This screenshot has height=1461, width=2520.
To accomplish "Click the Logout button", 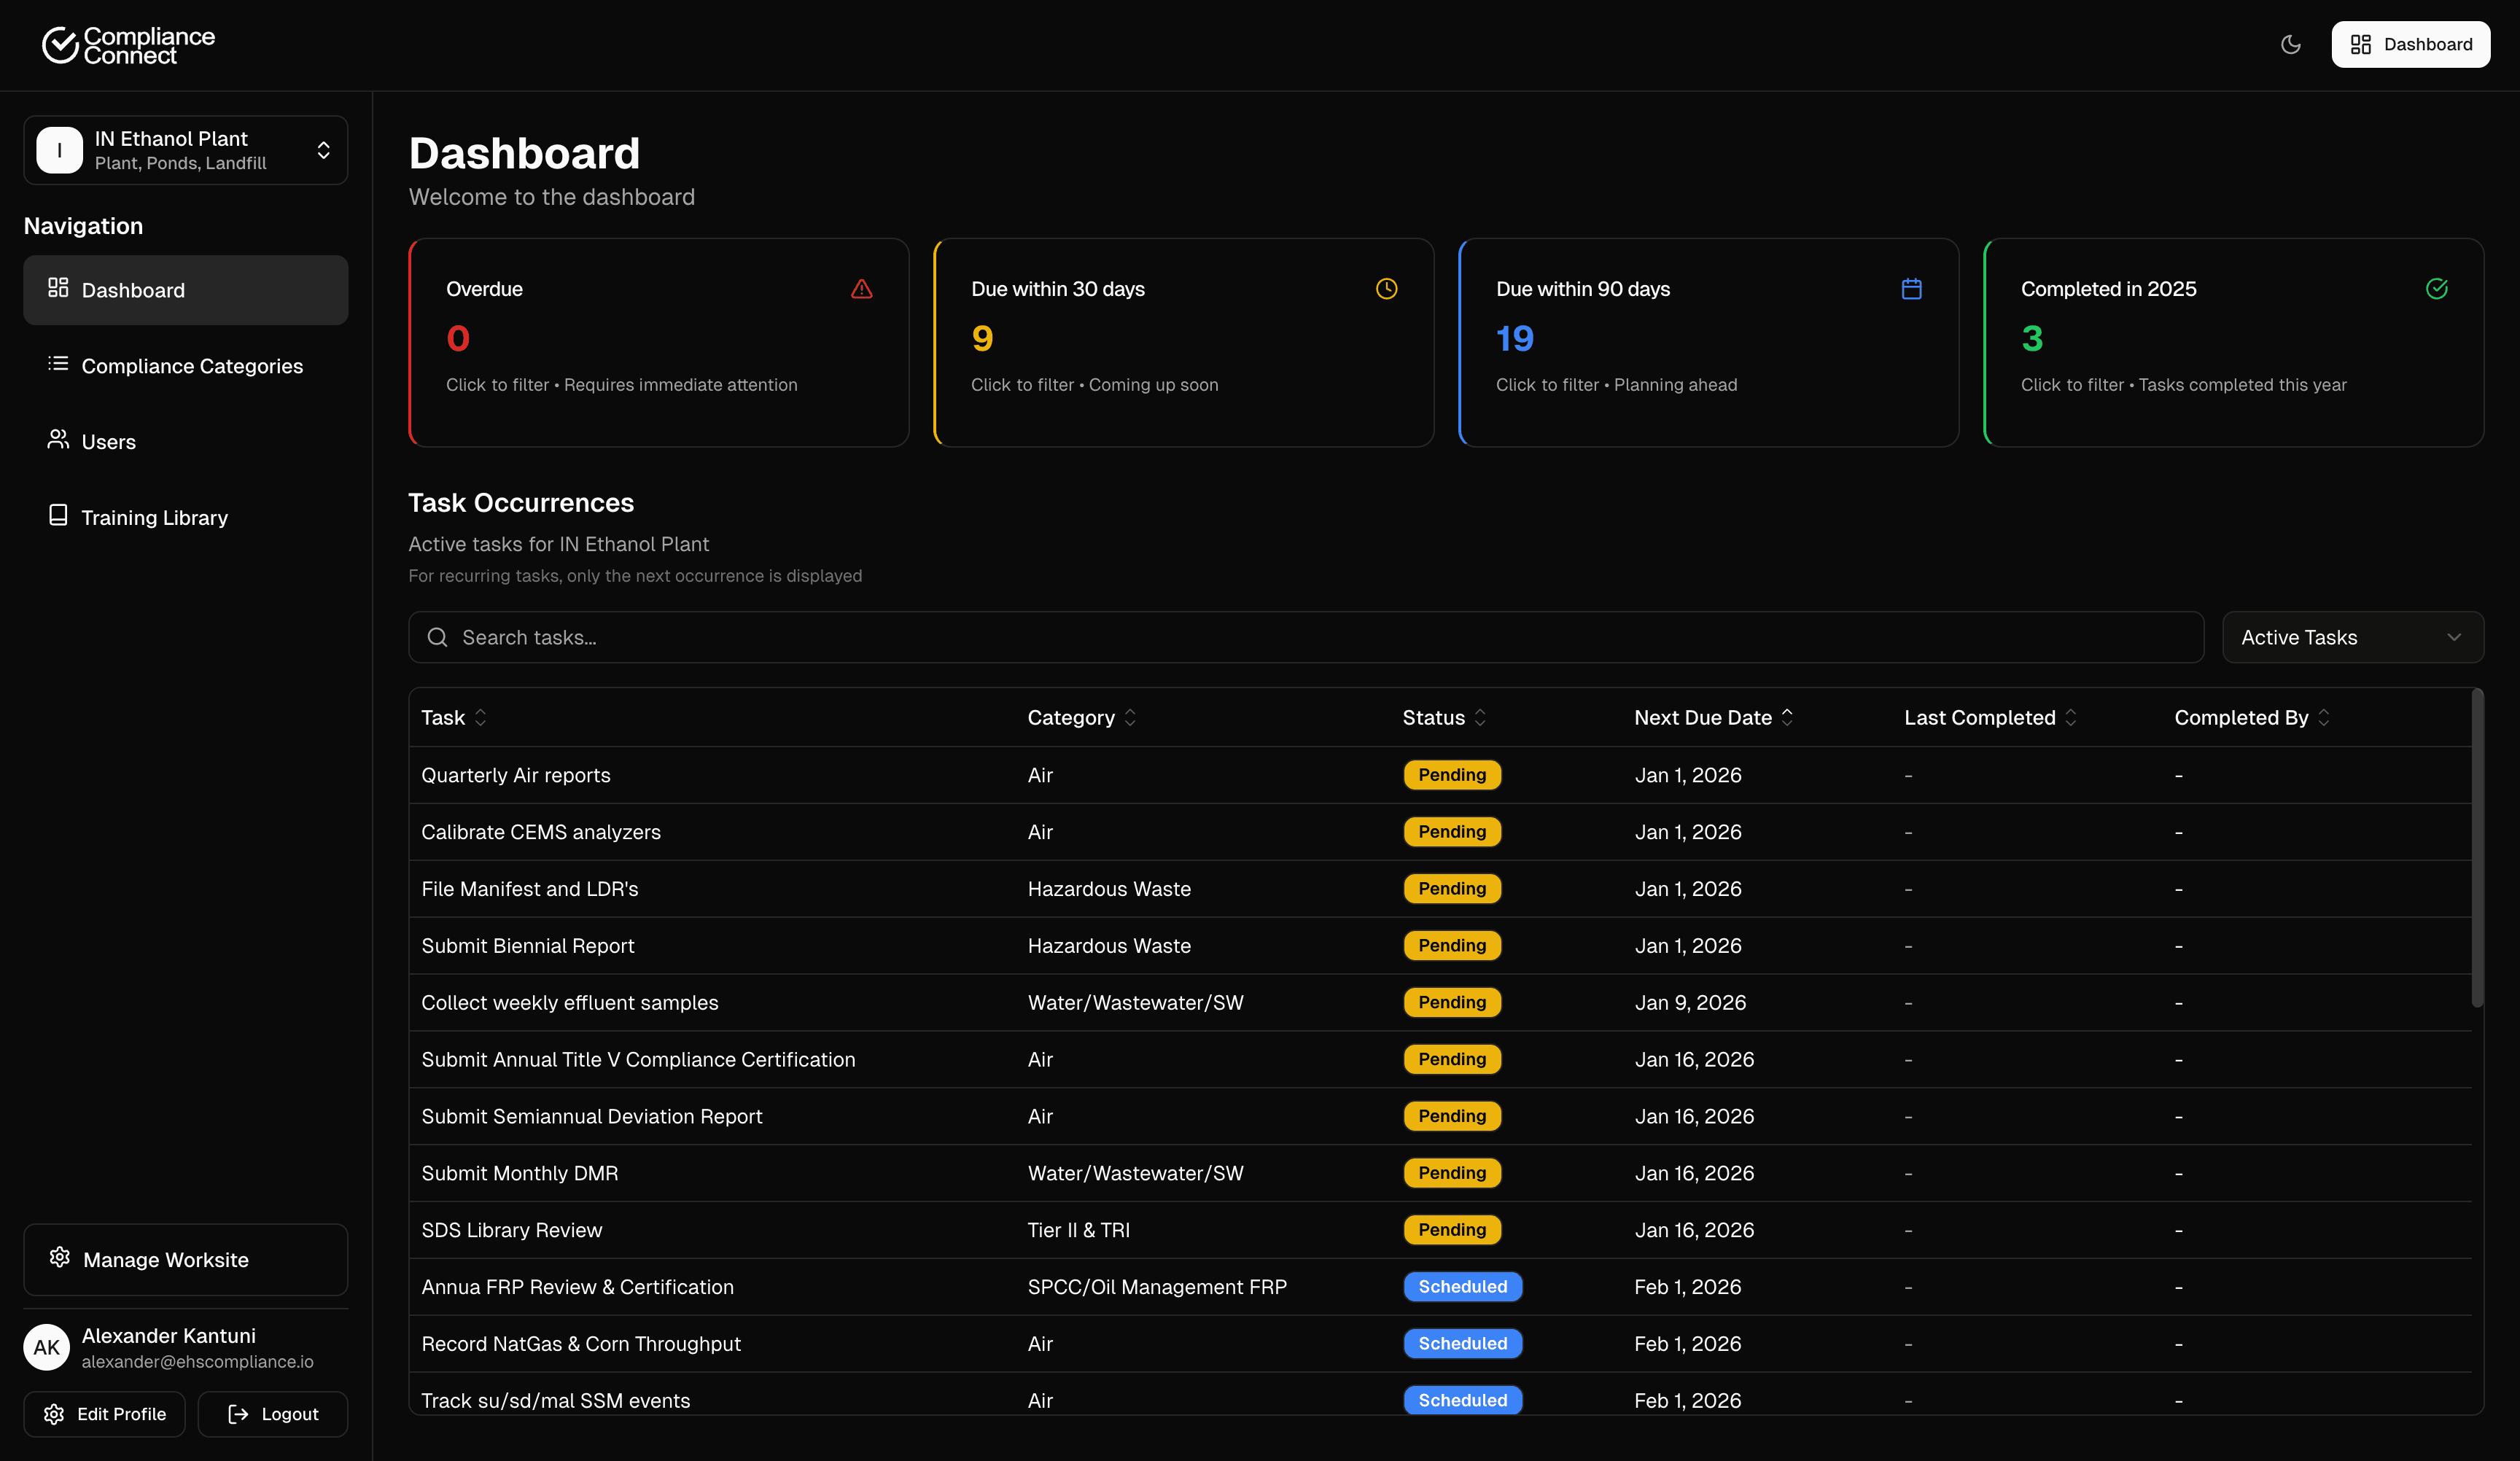I will 273,1414.
